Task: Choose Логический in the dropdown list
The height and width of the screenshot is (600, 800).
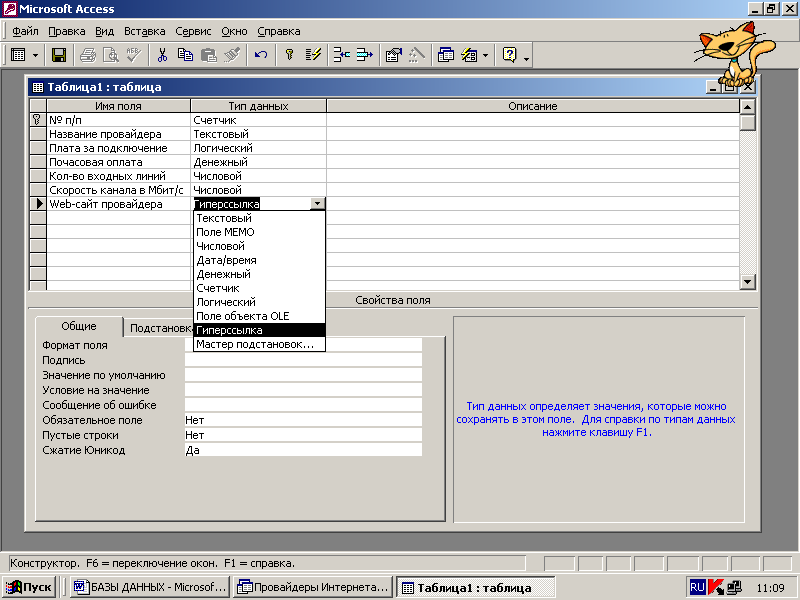Action: click(260, 302)
